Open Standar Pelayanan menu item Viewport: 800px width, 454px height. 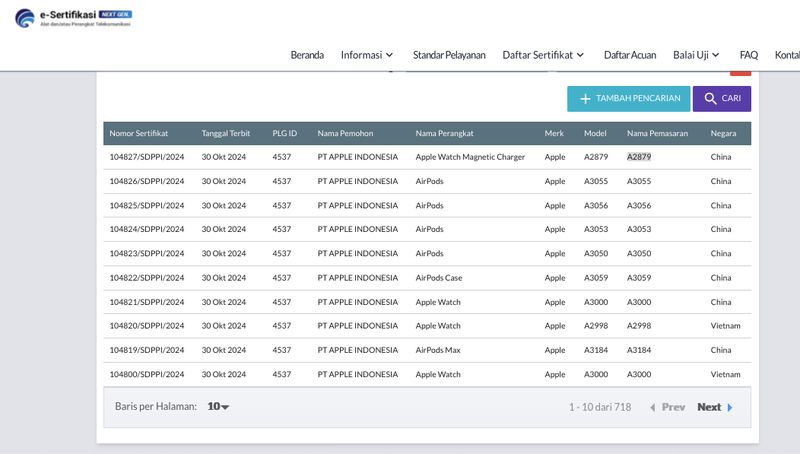(x=449, y=55)
